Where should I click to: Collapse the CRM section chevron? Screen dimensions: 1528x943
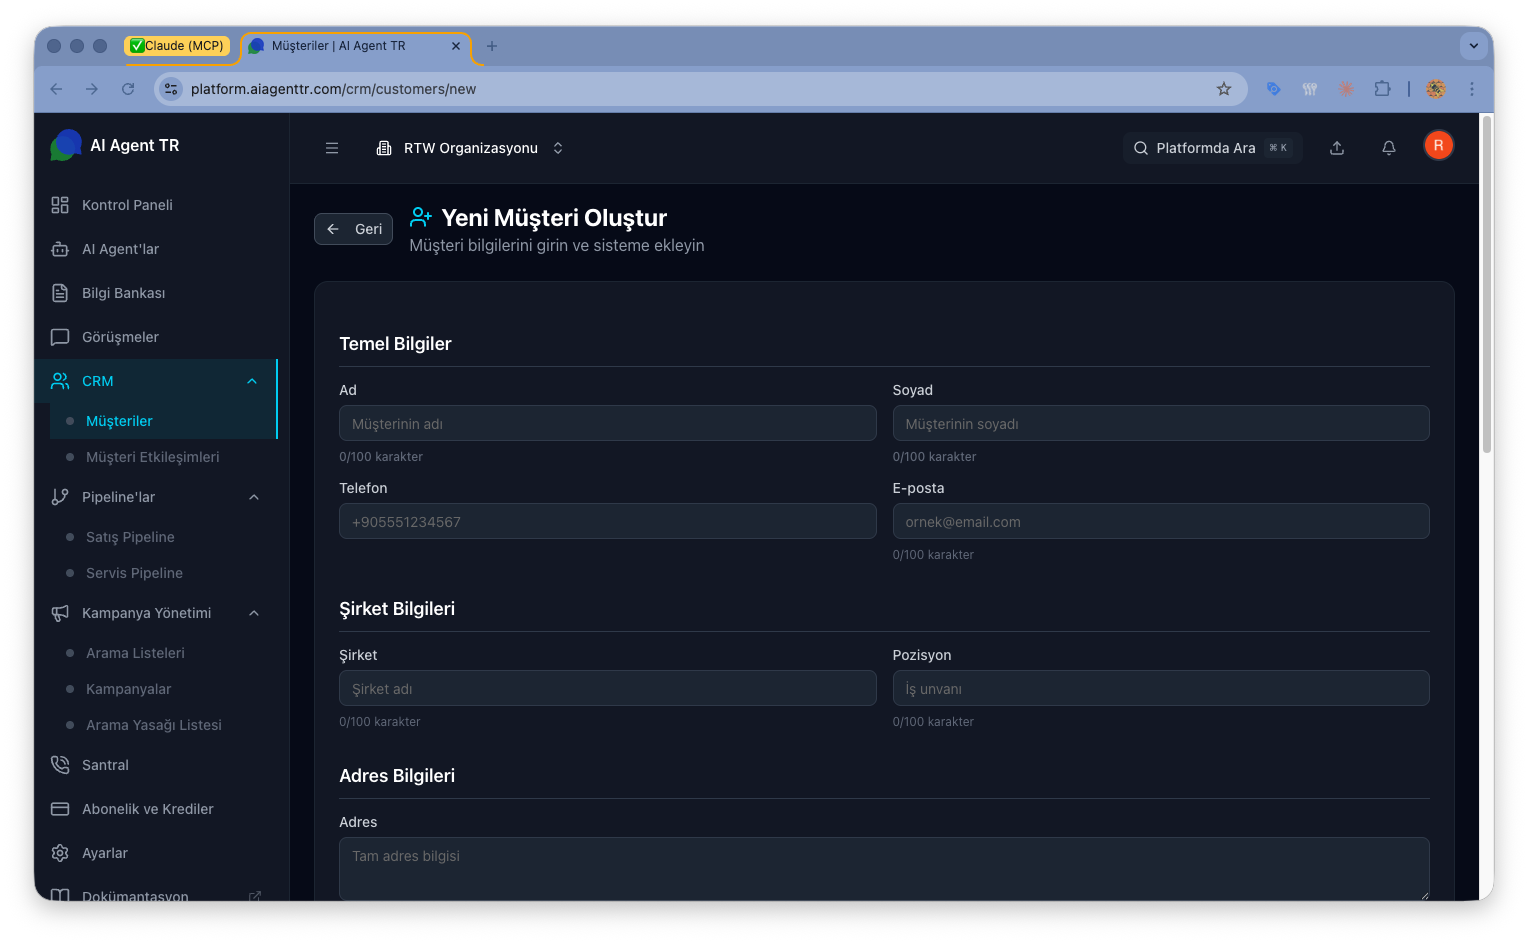[x=252, y=381]
